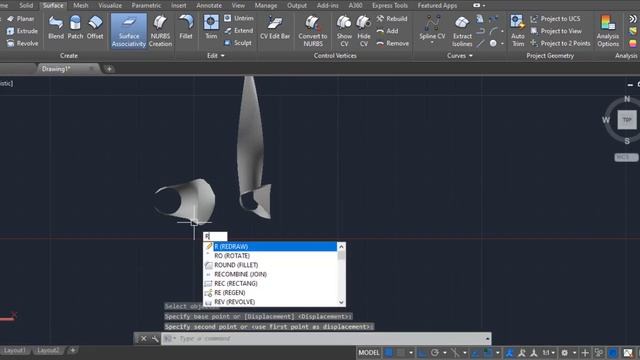Screen dimensions: 640x360
Task: Select the Patch surface tool
Action: 75,28
